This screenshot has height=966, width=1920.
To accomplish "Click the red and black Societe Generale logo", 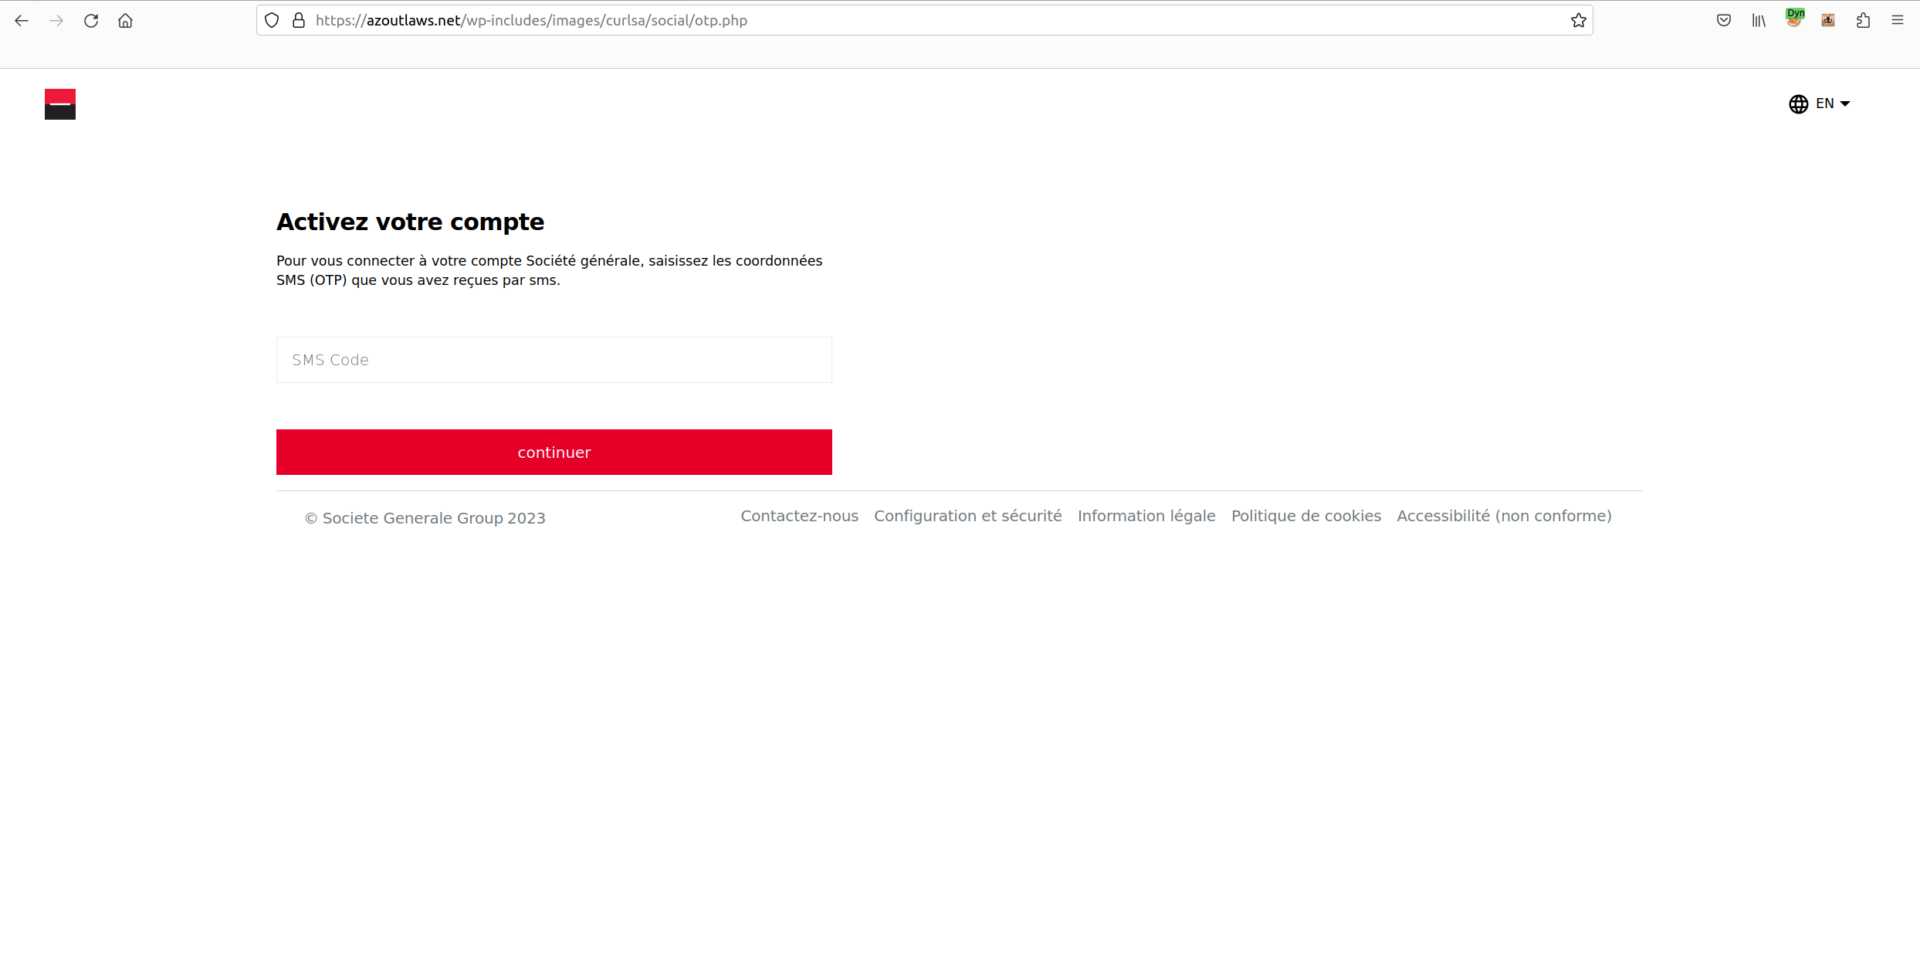I will (60, 104).
